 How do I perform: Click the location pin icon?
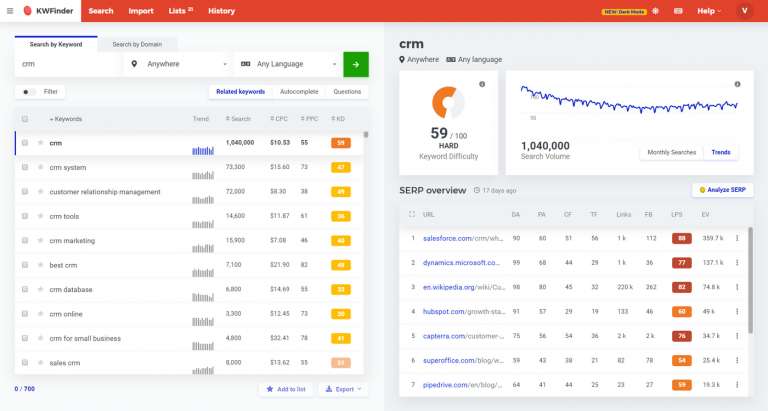click(134, 64)
